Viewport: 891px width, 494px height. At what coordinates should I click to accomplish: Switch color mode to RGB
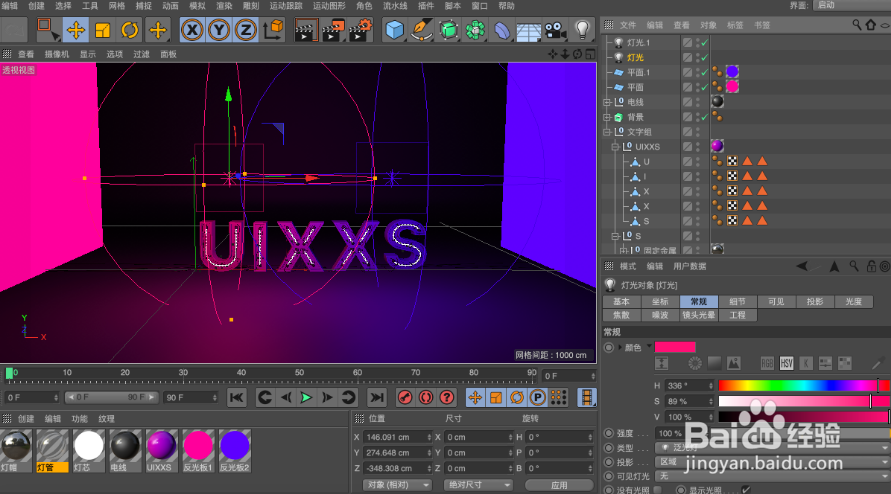(x=767, y=363)
